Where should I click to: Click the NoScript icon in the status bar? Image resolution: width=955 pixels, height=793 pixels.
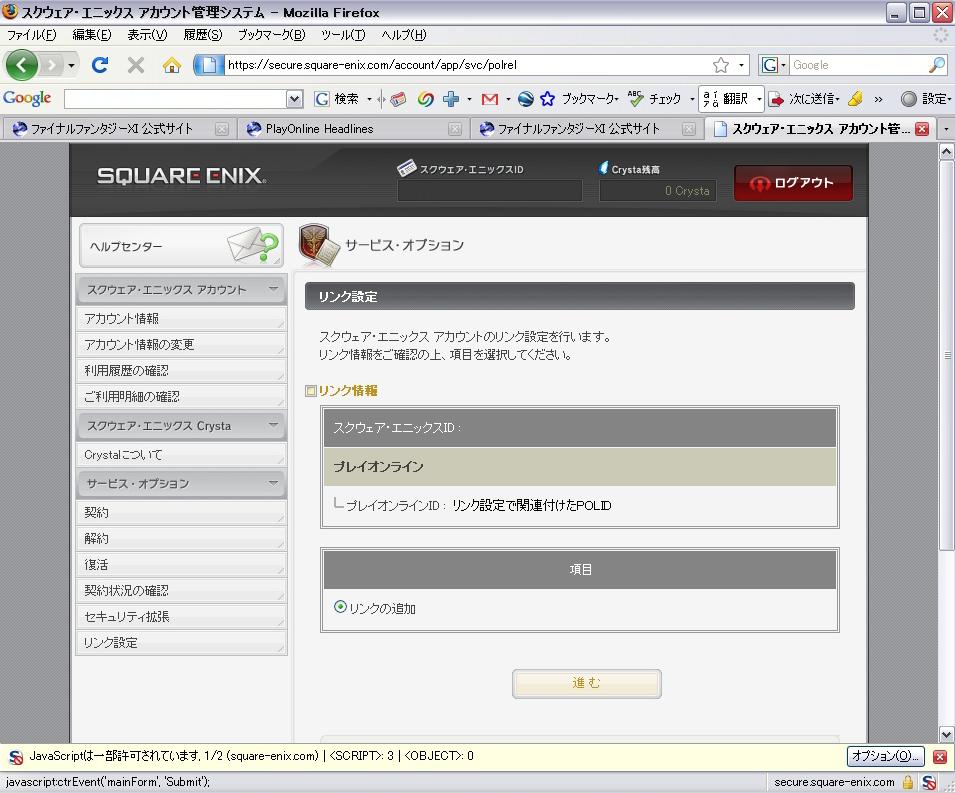pos(929,782)
